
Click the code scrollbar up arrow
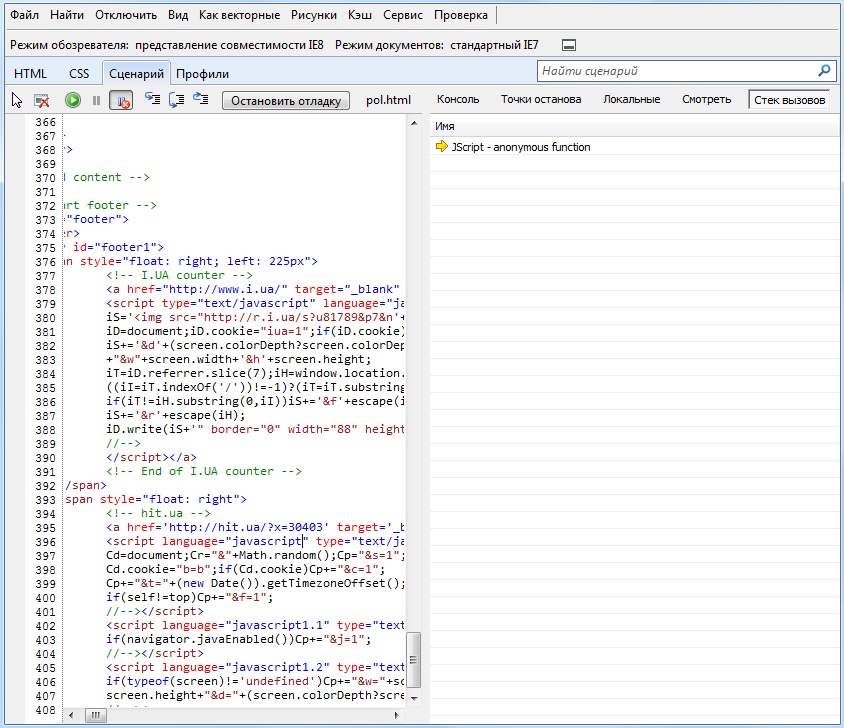tap(414, 123)
